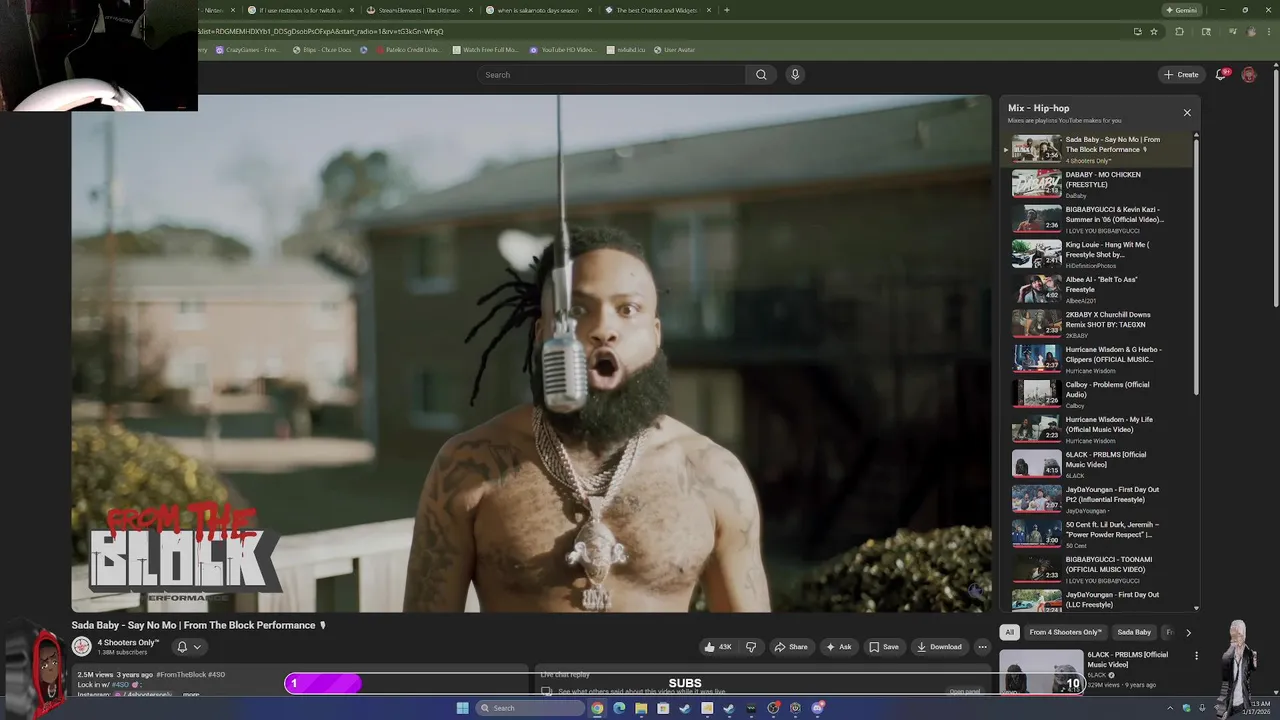
Task: Bookmark this page with star icon
Action: pyautogui.click(x=1154, y=31)
